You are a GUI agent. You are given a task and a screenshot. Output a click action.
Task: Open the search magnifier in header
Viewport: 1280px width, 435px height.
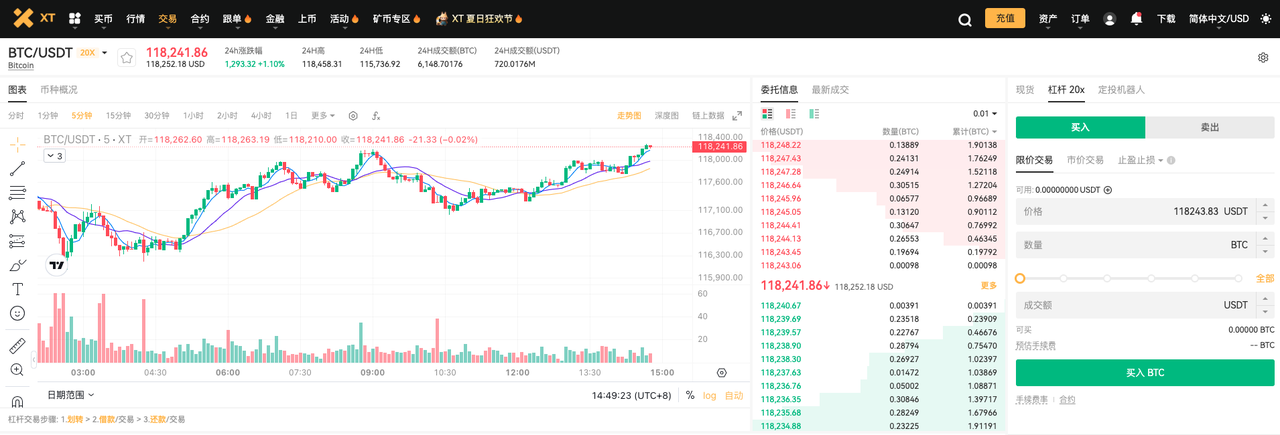pos(965,19)
